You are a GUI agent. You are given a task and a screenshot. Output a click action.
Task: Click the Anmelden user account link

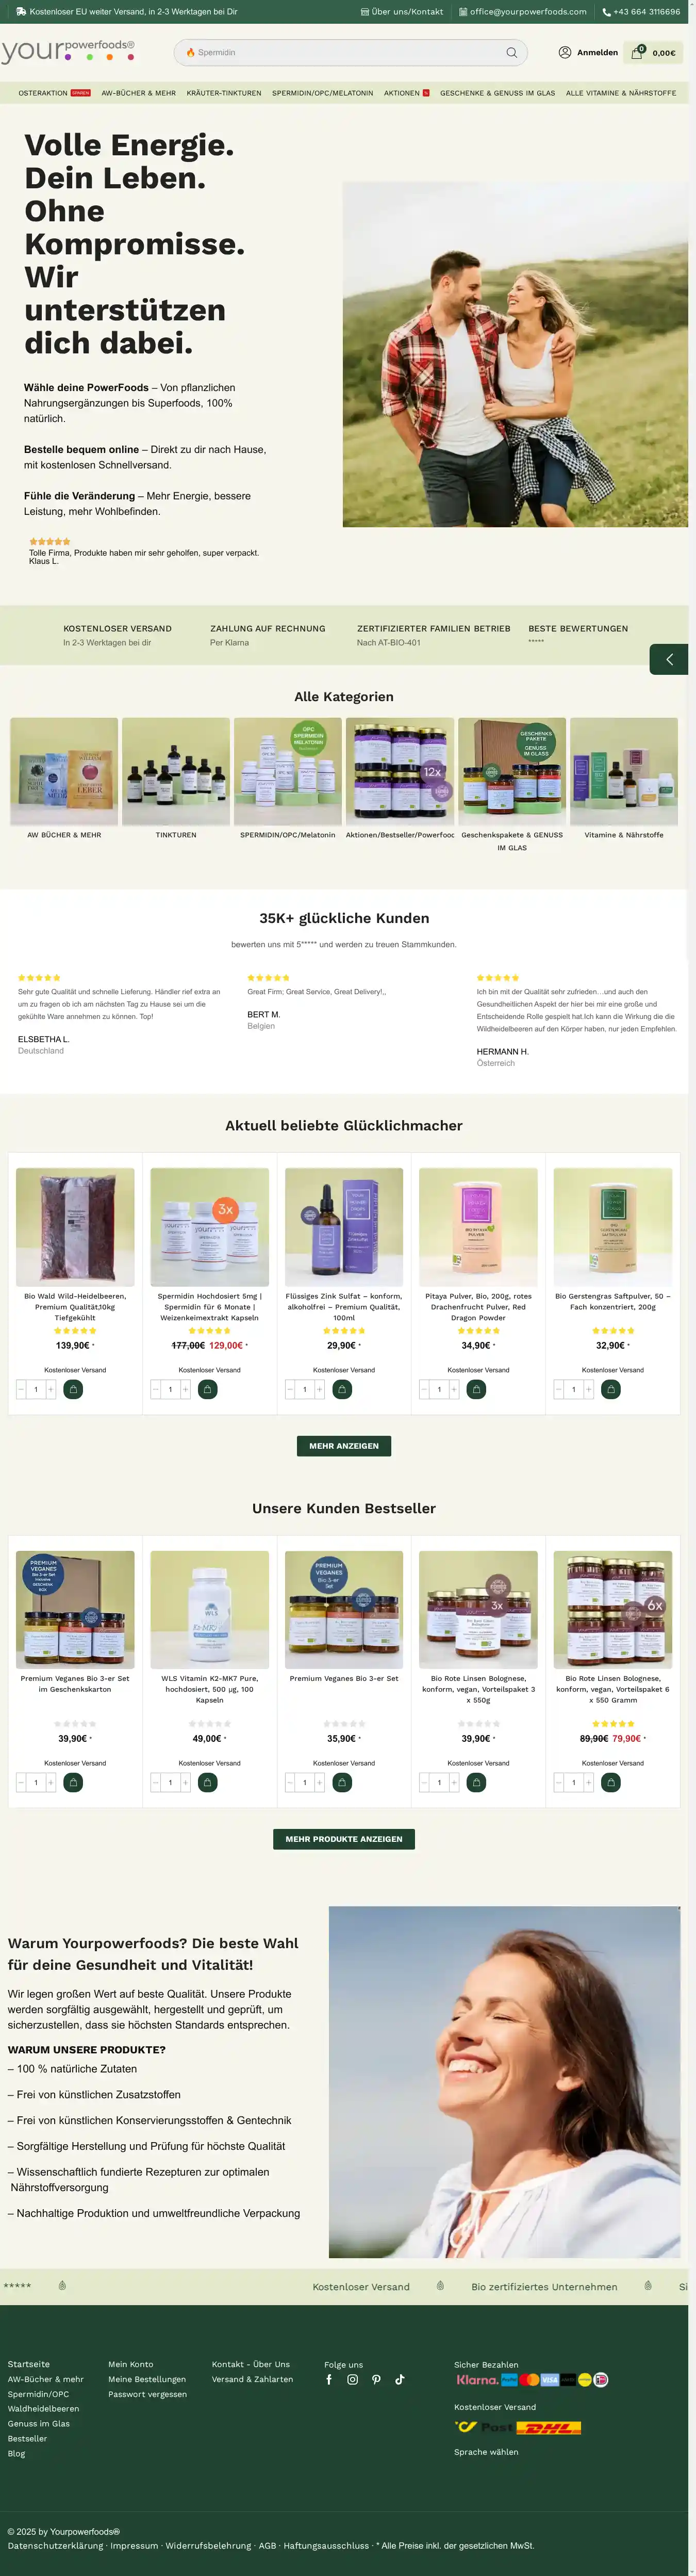(588, 52)
